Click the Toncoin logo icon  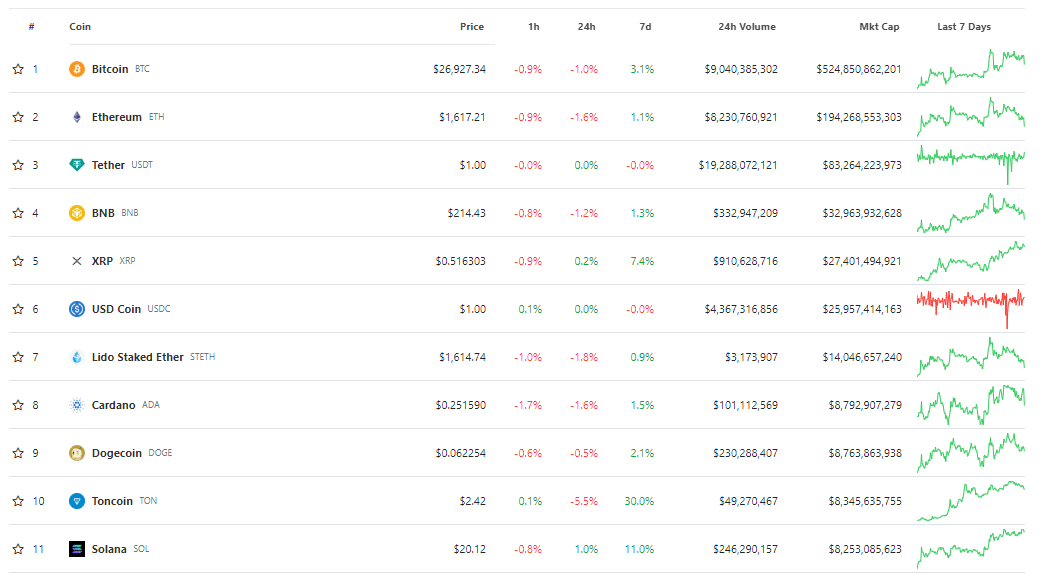(77, 501)
